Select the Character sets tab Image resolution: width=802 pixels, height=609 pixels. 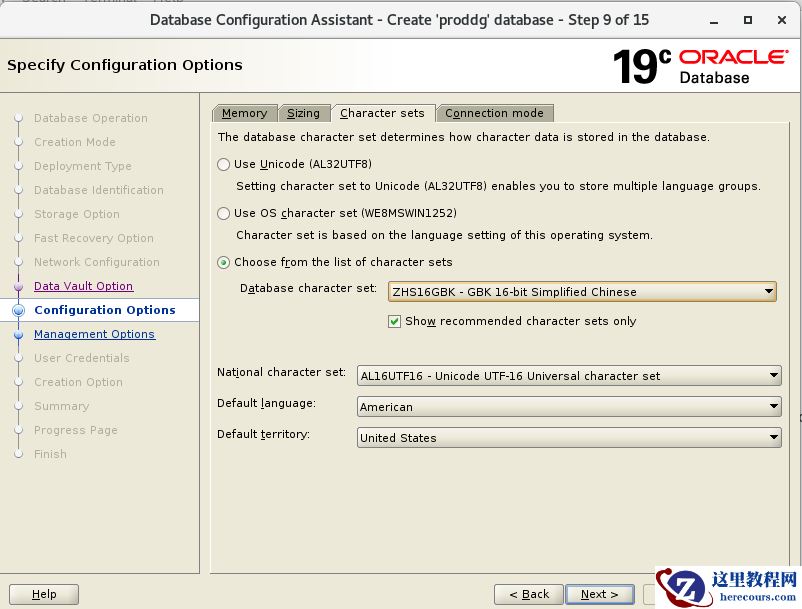pos(383,113)
